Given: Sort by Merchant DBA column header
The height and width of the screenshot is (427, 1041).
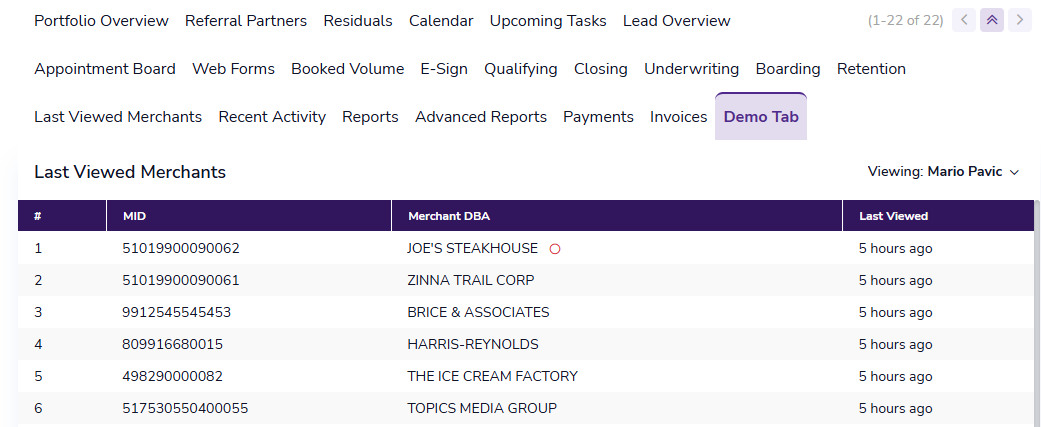Looking at the screenshot, I should pos(449,216).
